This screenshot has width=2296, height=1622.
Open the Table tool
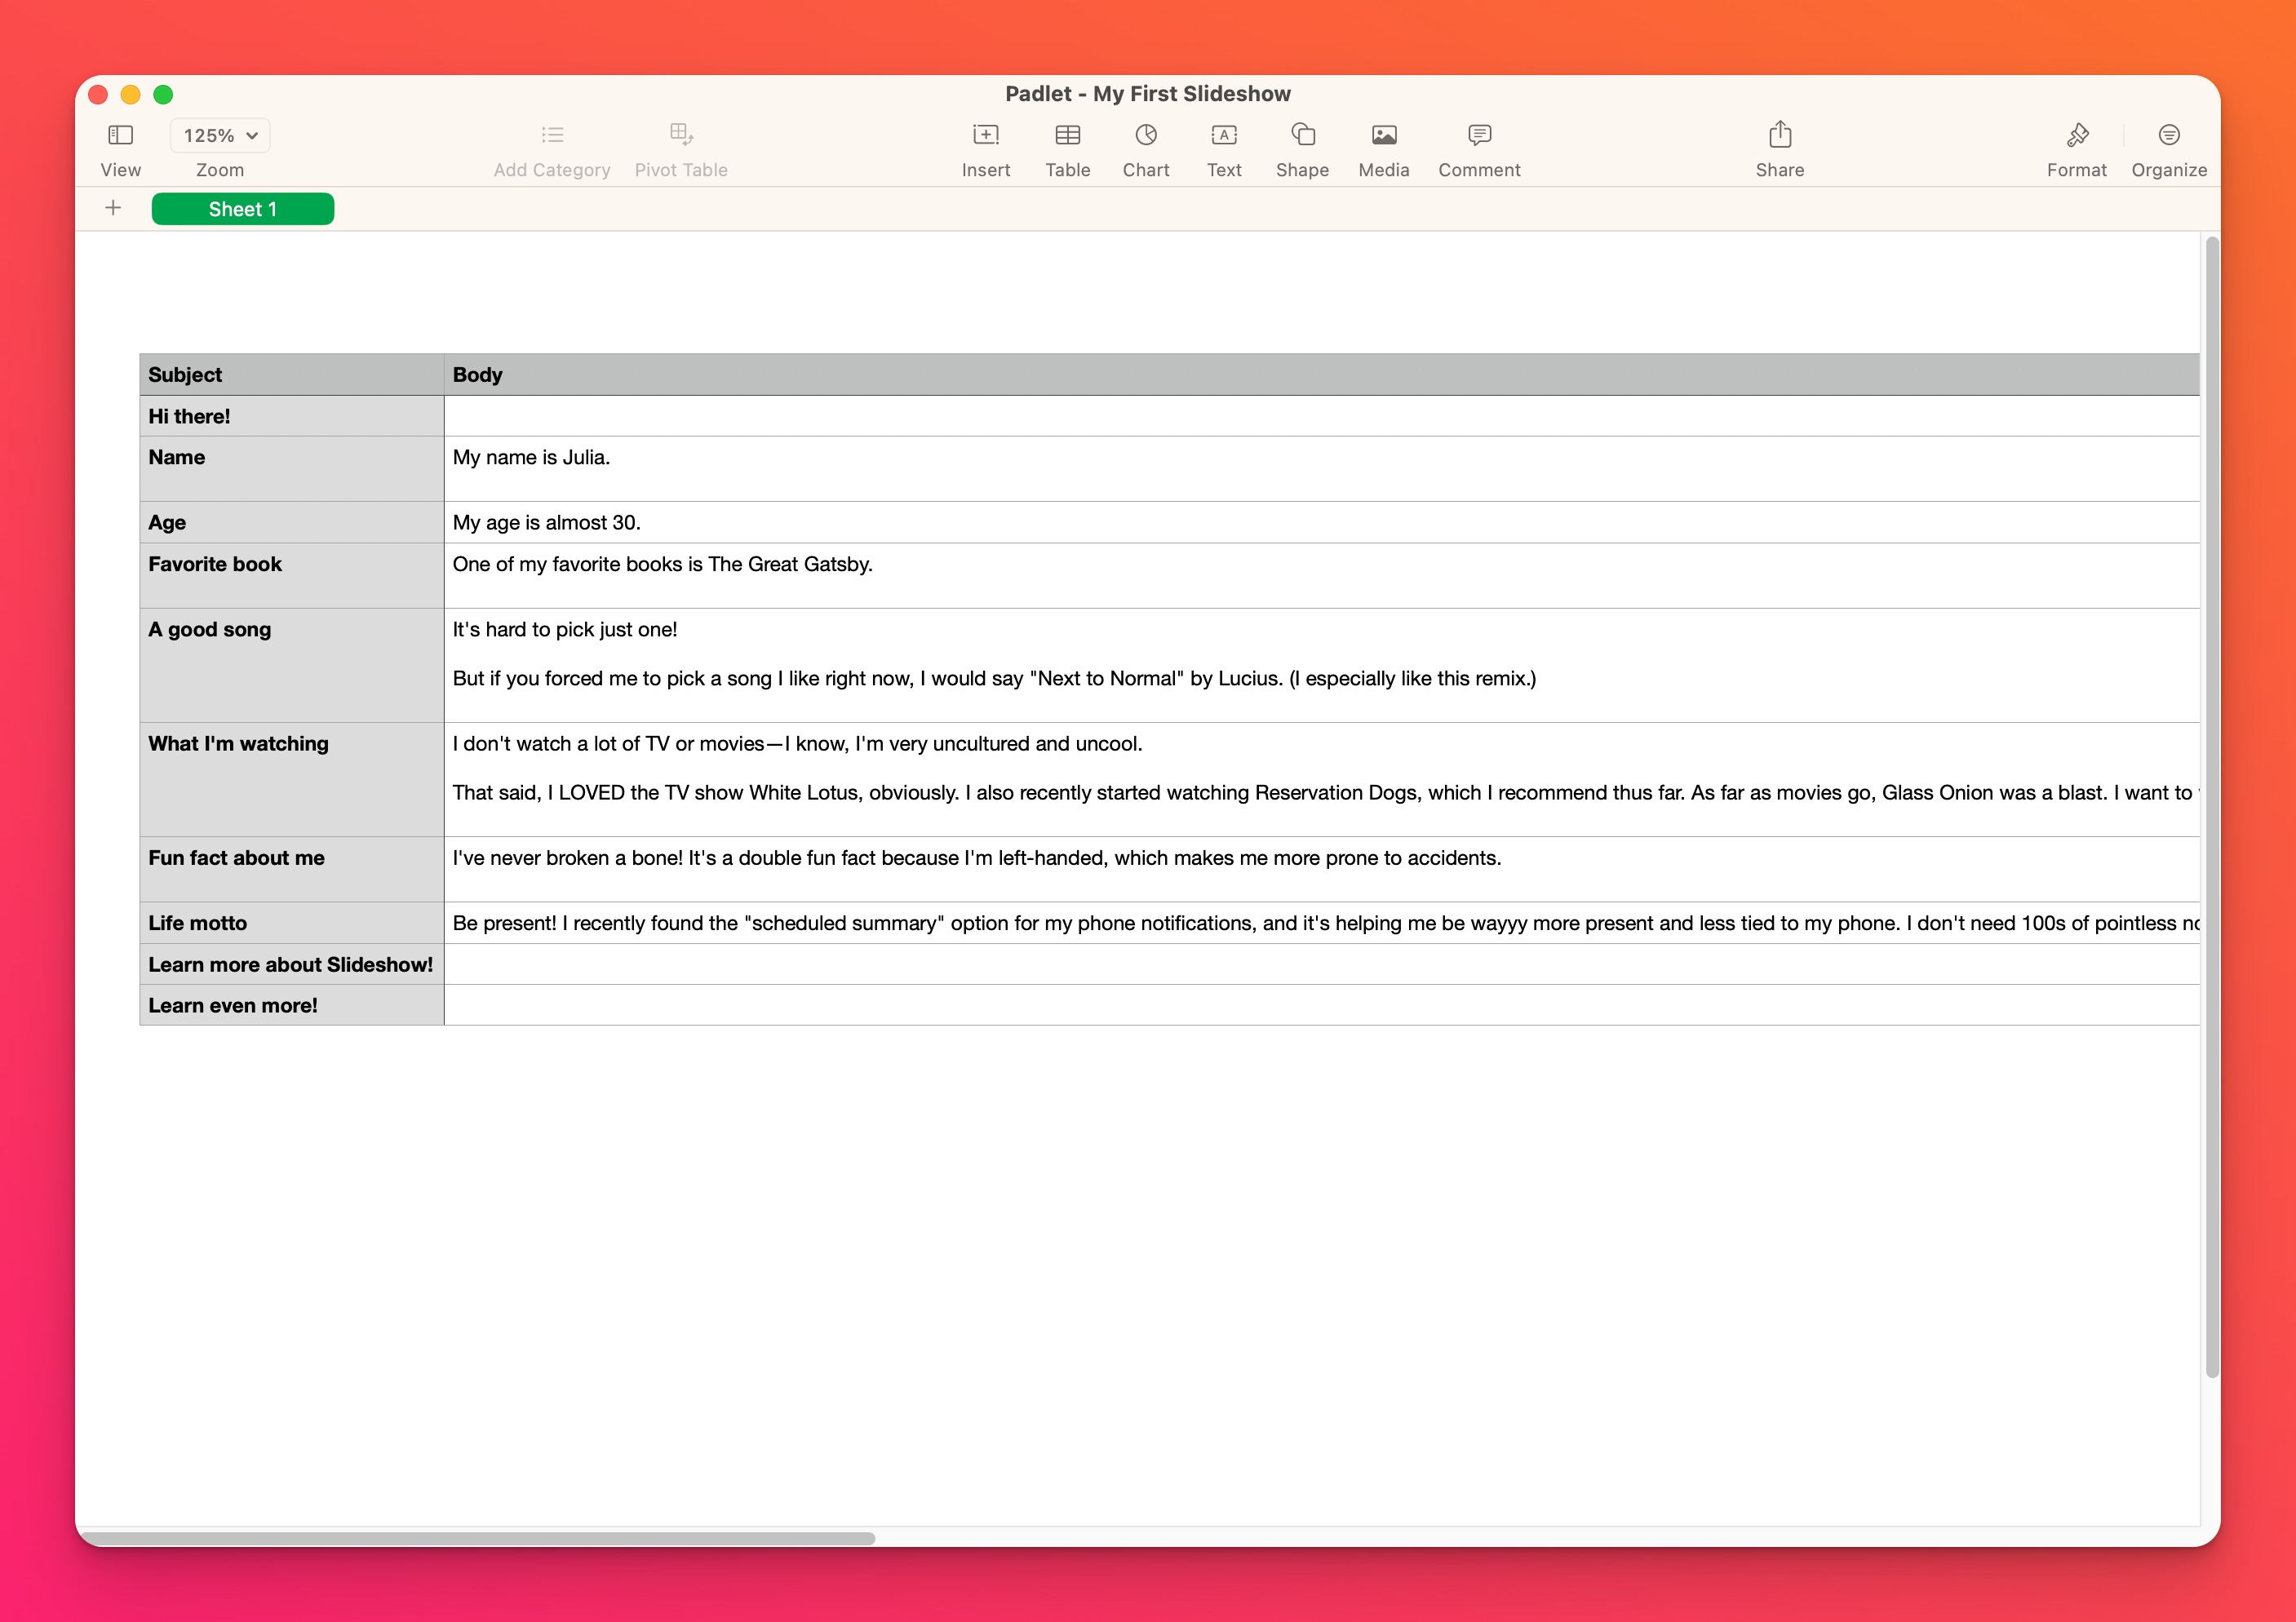click(1067, 149)
